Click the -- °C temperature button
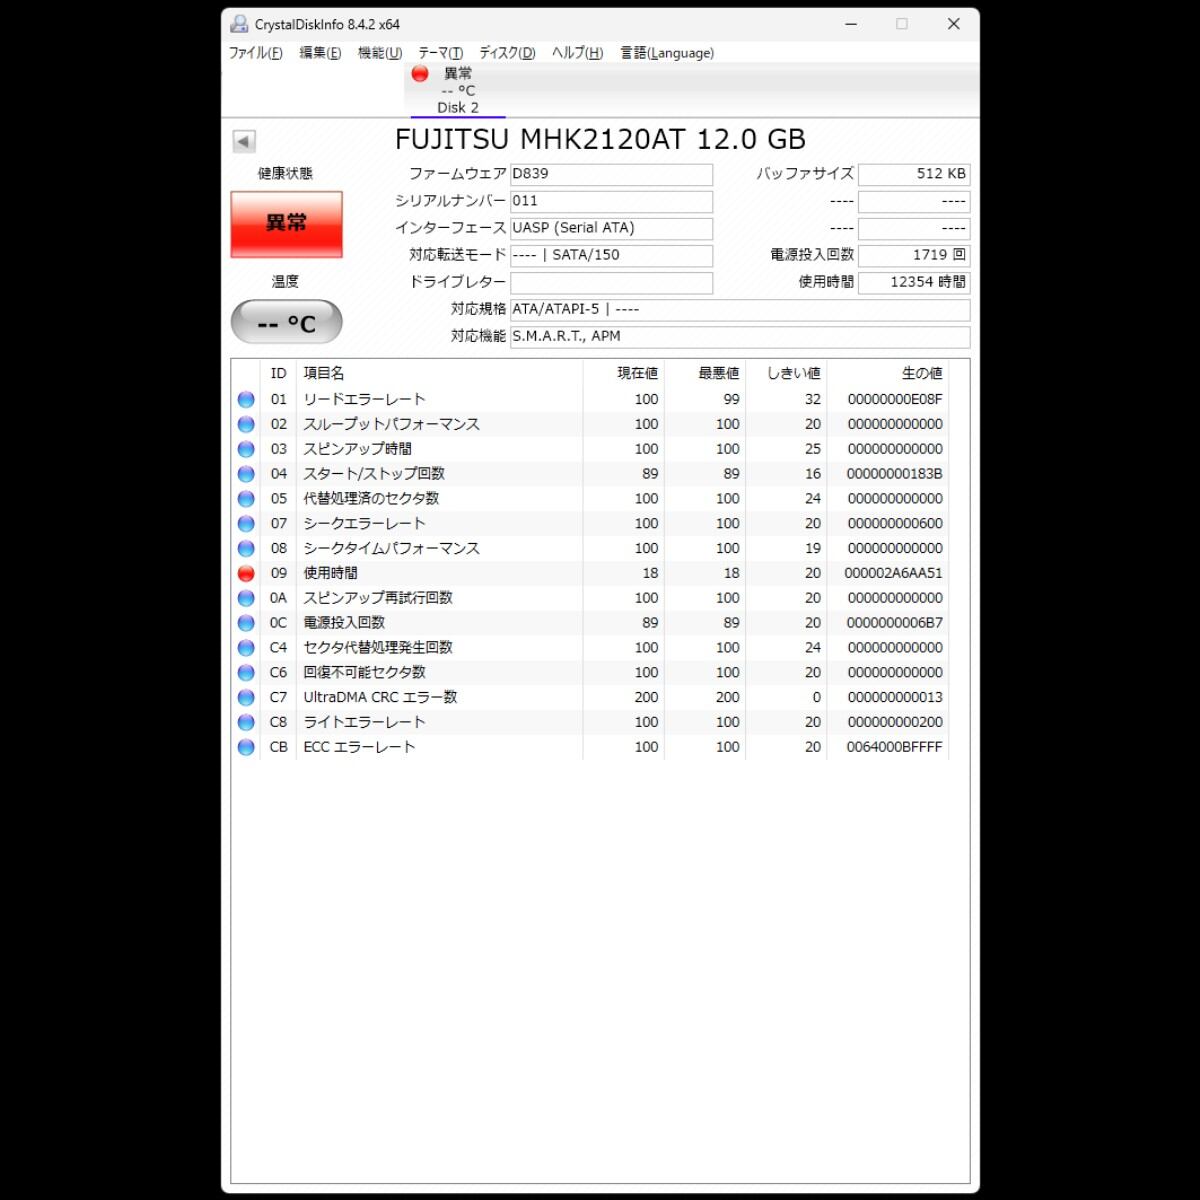Viewport: 1200px width, 1200px height. (287, 323)
